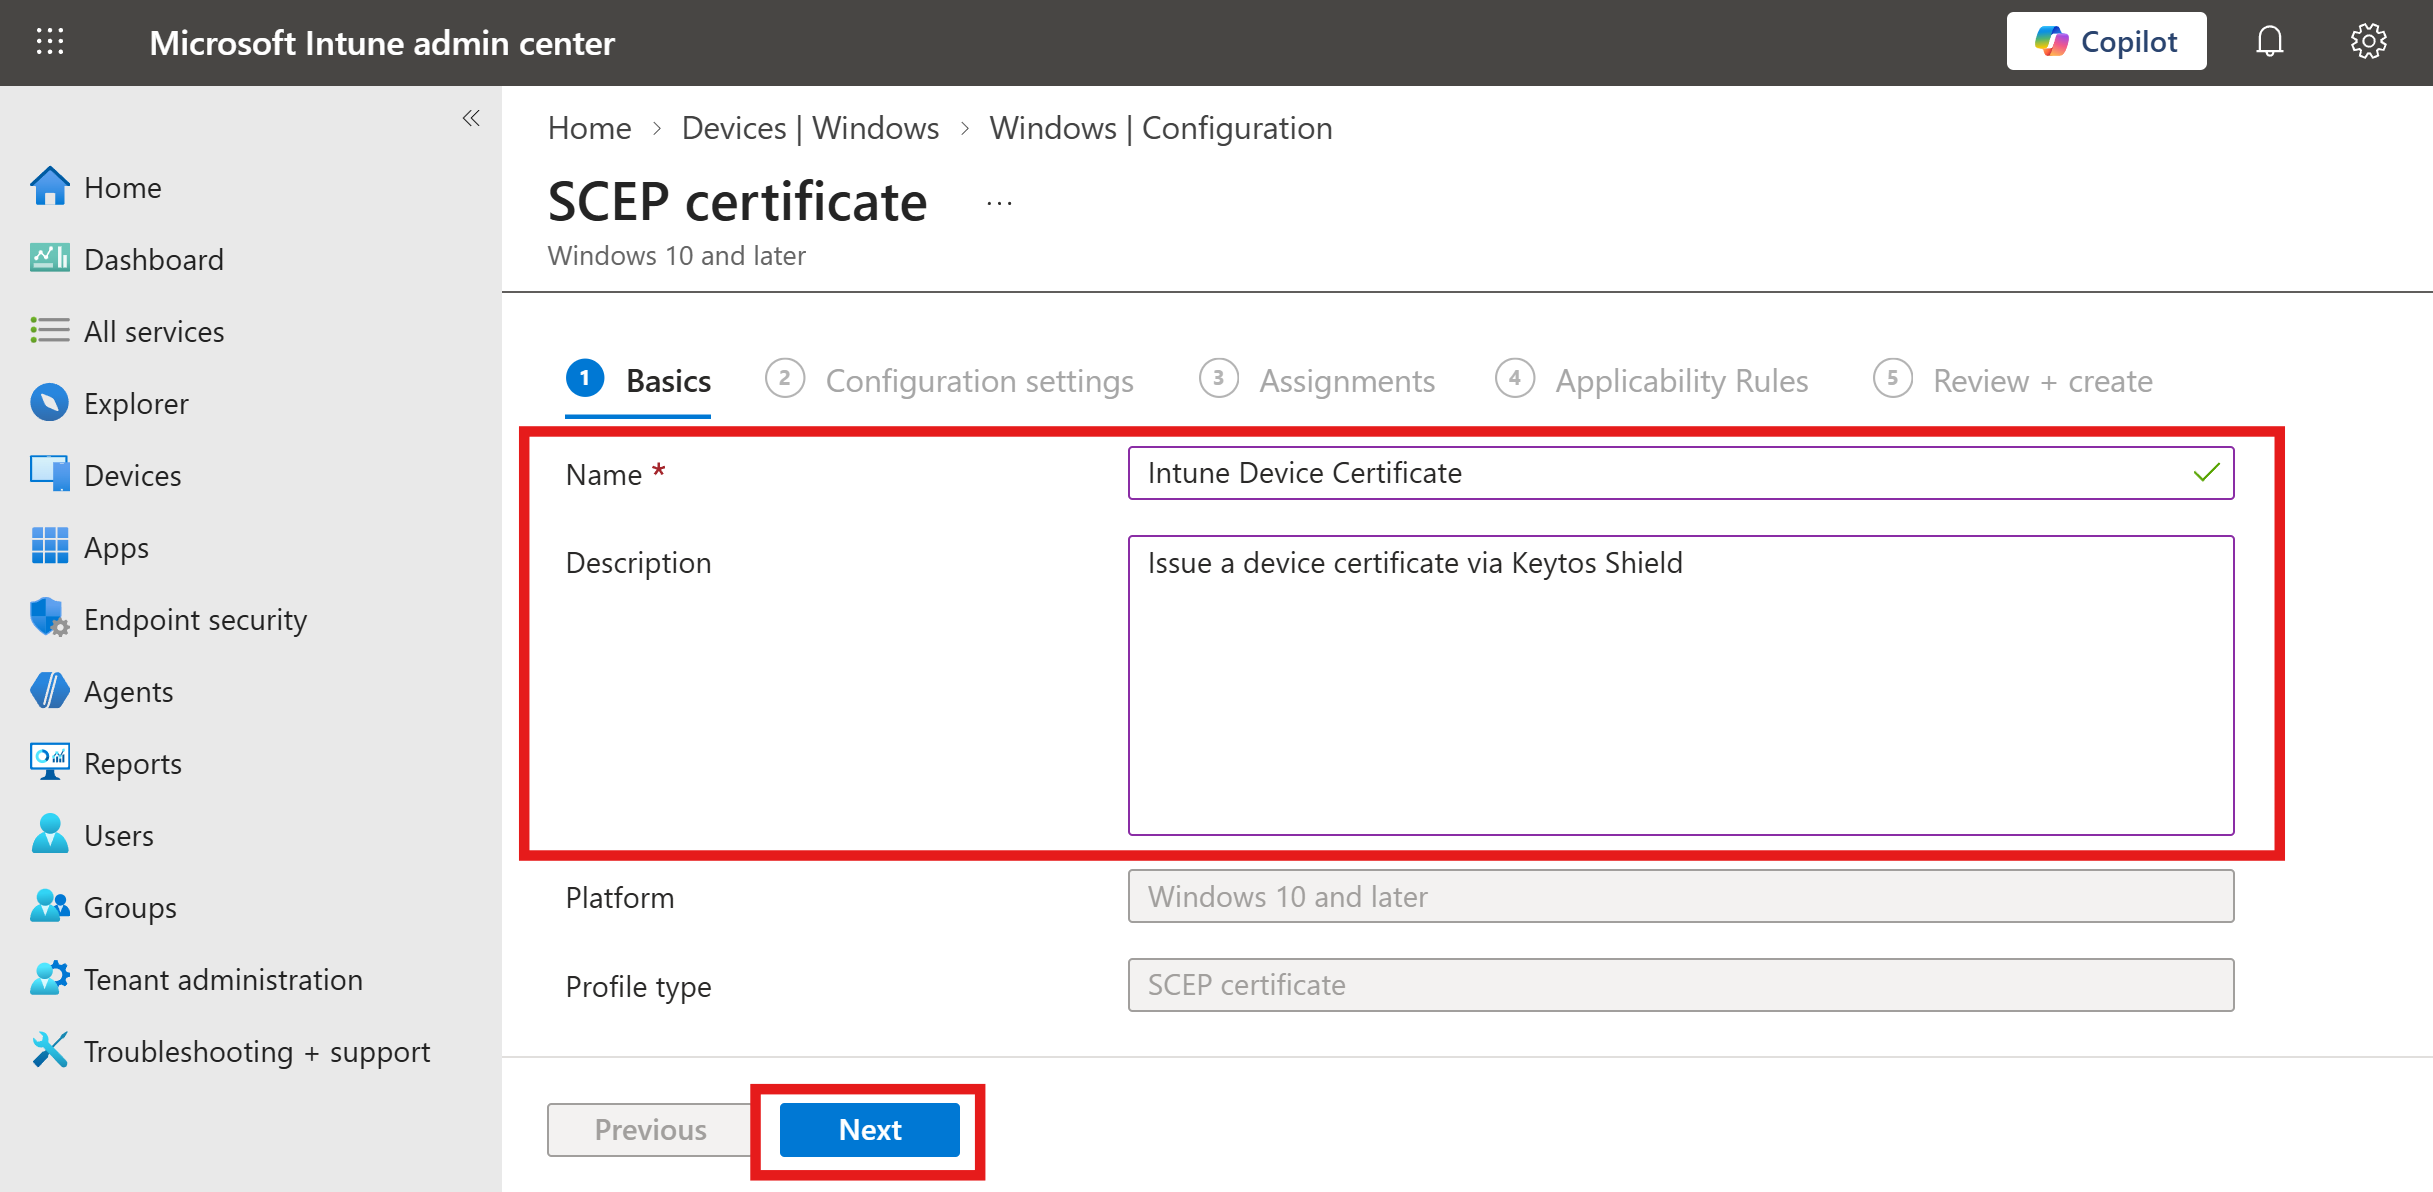
Task: Click the Name input field
Action: [1681, 473]
